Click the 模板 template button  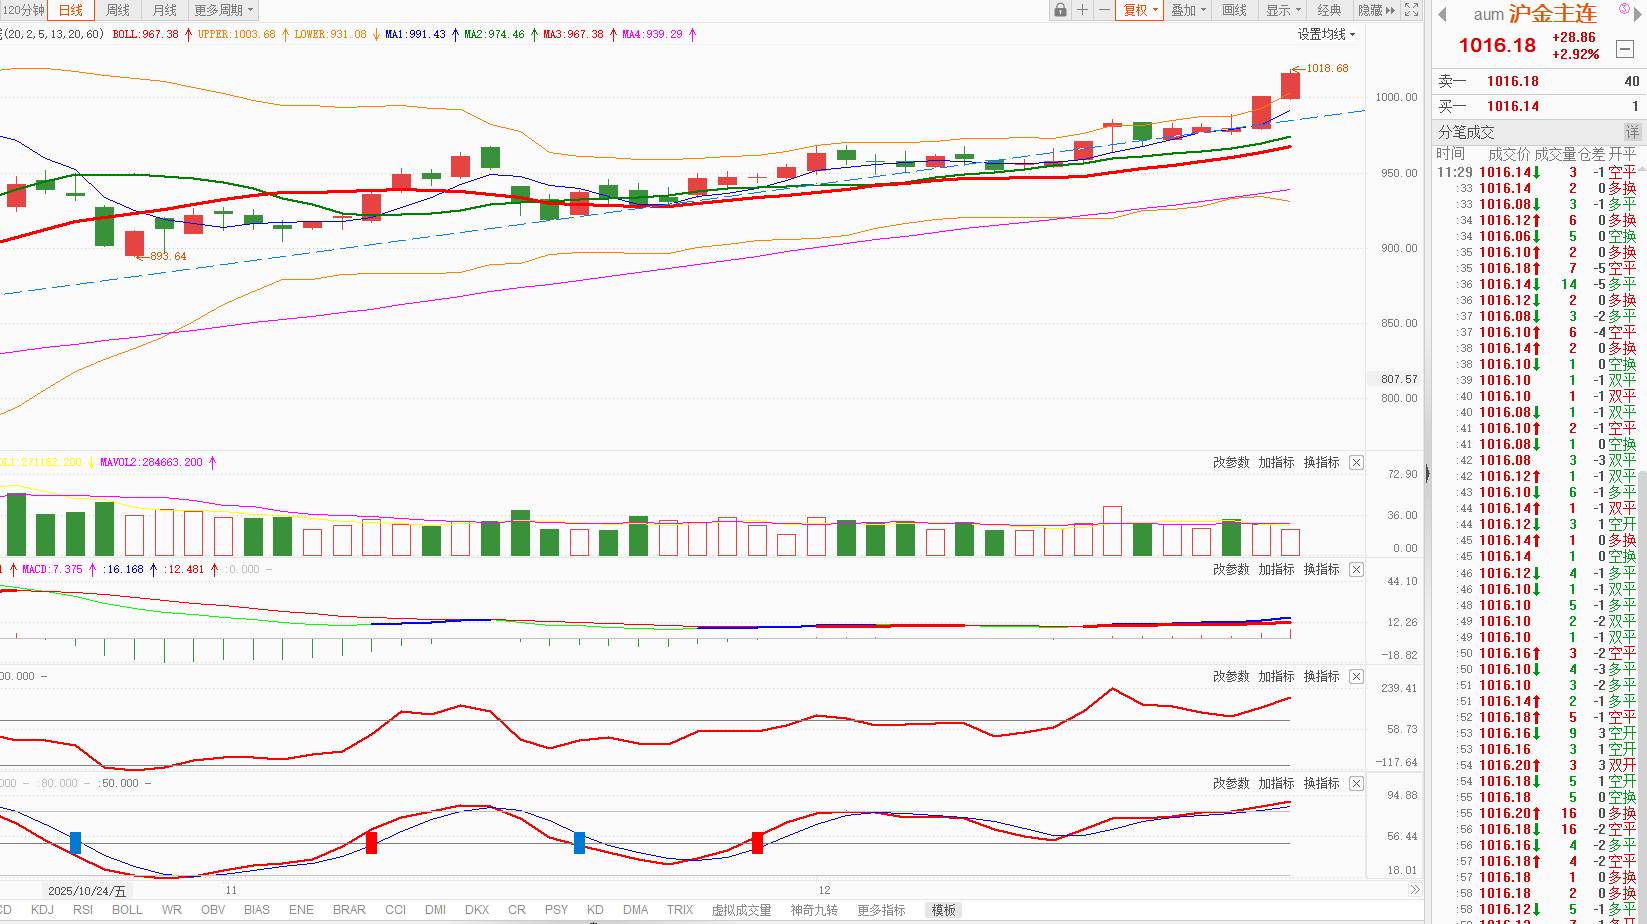pyautogui.click(x=944, y=910)
